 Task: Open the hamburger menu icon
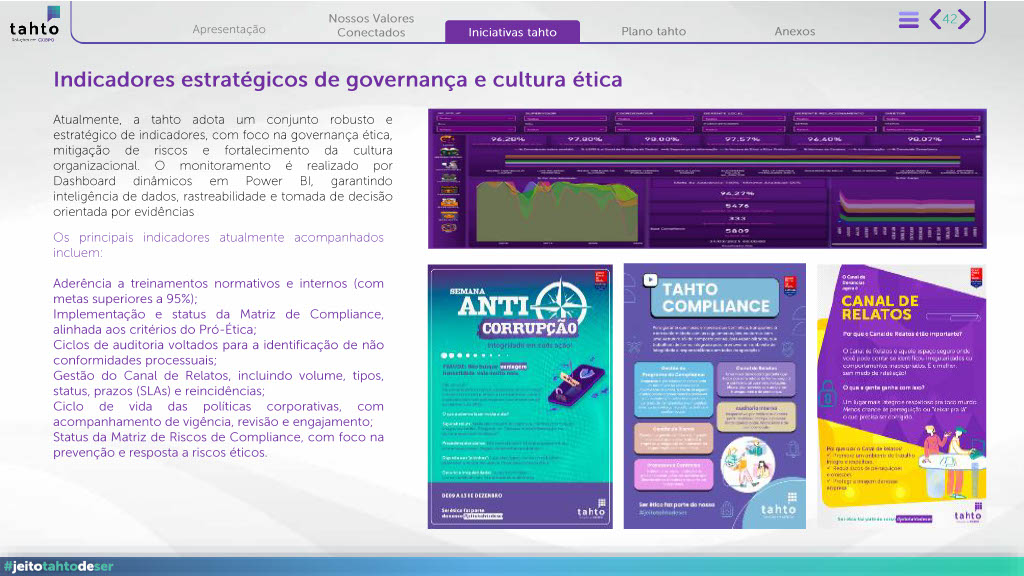point(908,20)
